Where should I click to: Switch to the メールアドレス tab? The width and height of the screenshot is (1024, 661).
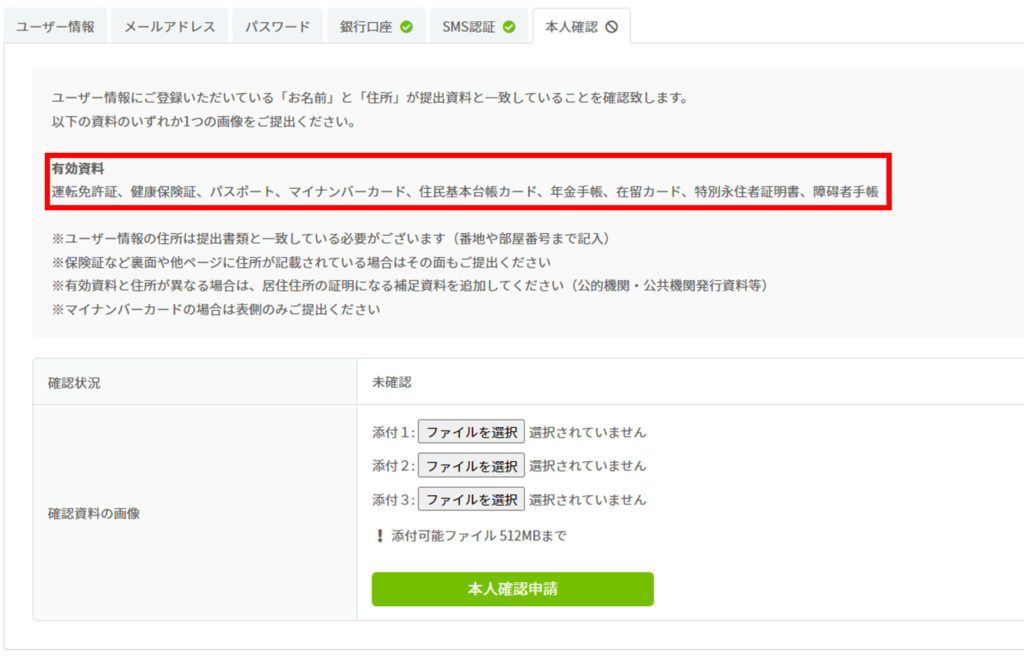(x=169, y=27)
